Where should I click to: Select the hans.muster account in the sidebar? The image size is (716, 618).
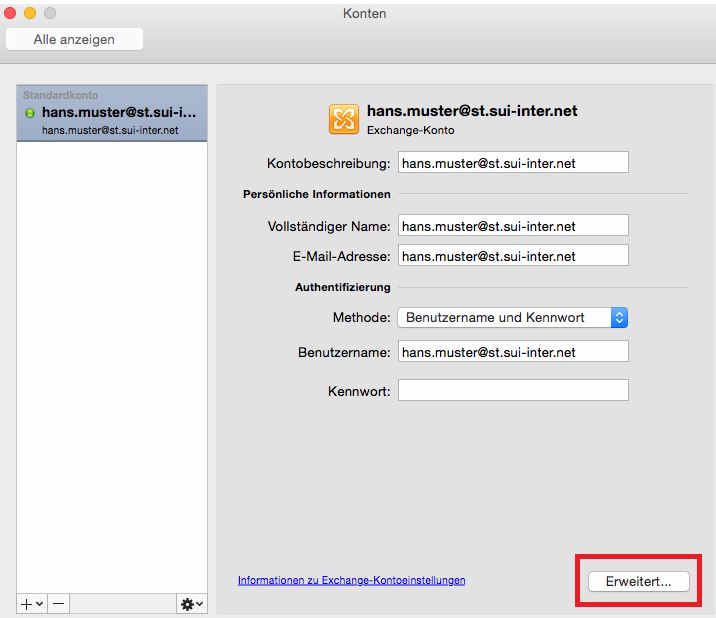tap(112, 120)
